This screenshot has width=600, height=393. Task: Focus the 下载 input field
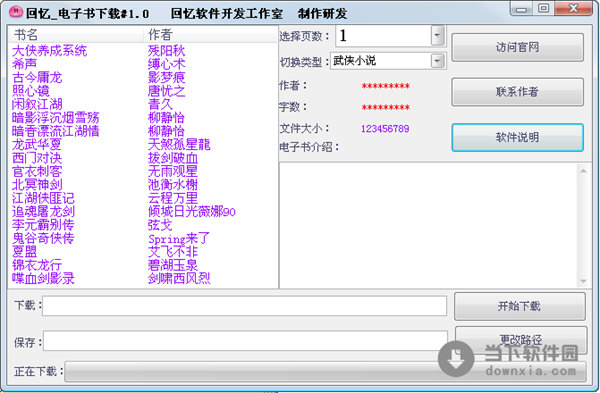click(x=245, y=306)
